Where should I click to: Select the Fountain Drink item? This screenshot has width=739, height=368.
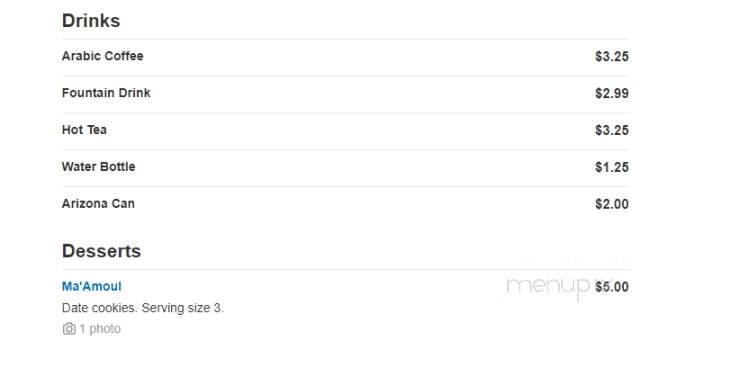coord(106,93)
